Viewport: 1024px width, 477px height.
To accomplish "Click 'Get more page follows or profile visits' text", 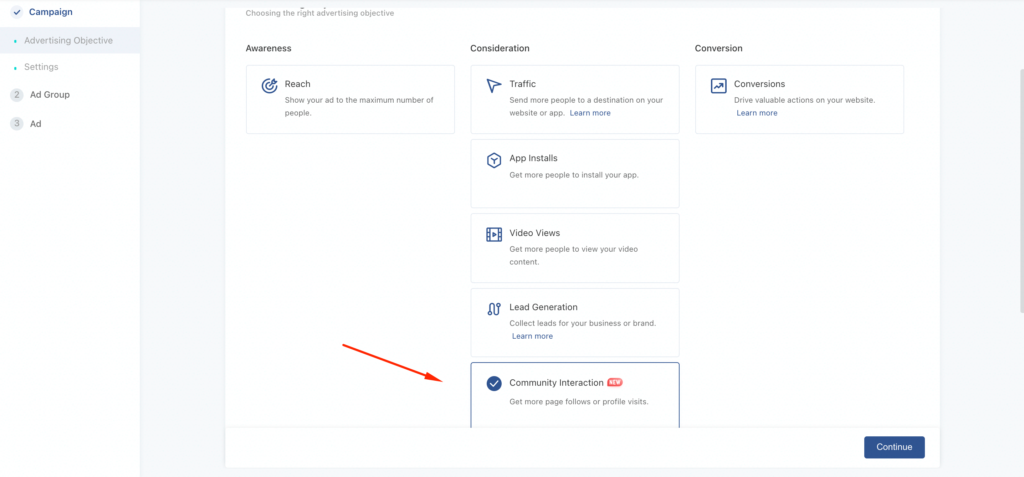I will [x=579, y=402].
